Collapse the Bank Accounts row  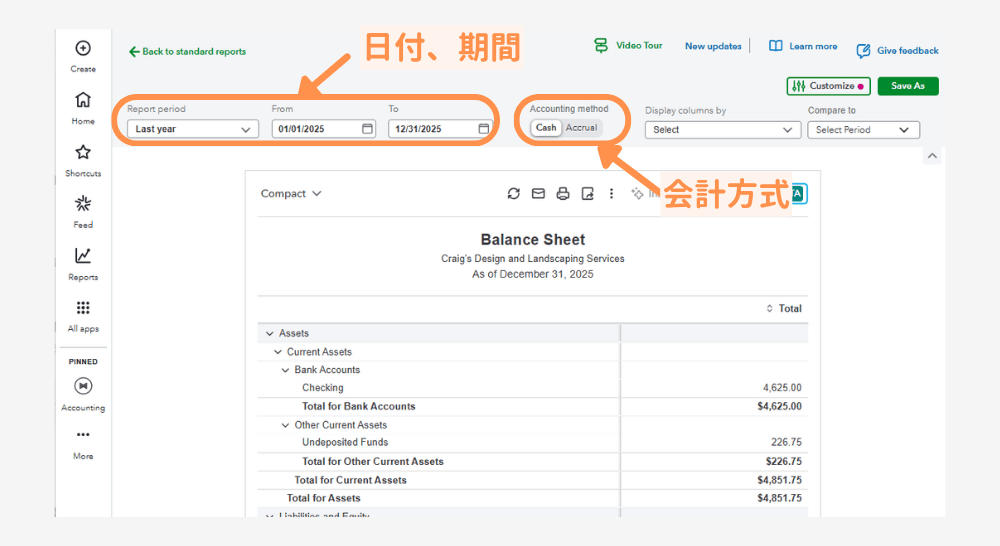(286, 370)
